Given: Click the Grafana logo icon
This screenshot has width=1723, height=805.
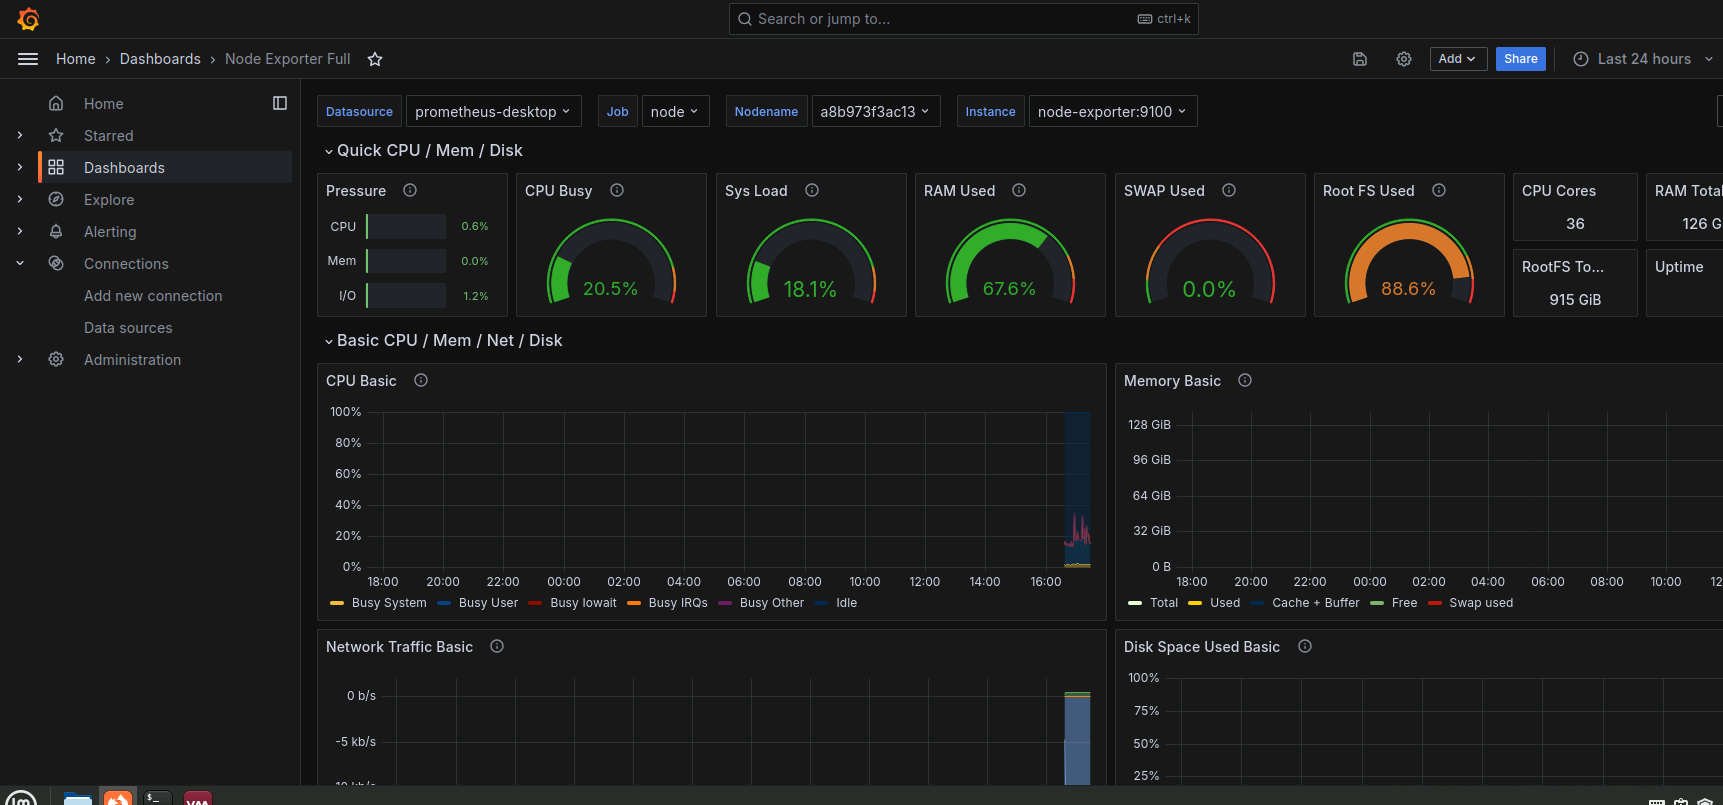Looking at the screenshot, I should click(28, 19).
